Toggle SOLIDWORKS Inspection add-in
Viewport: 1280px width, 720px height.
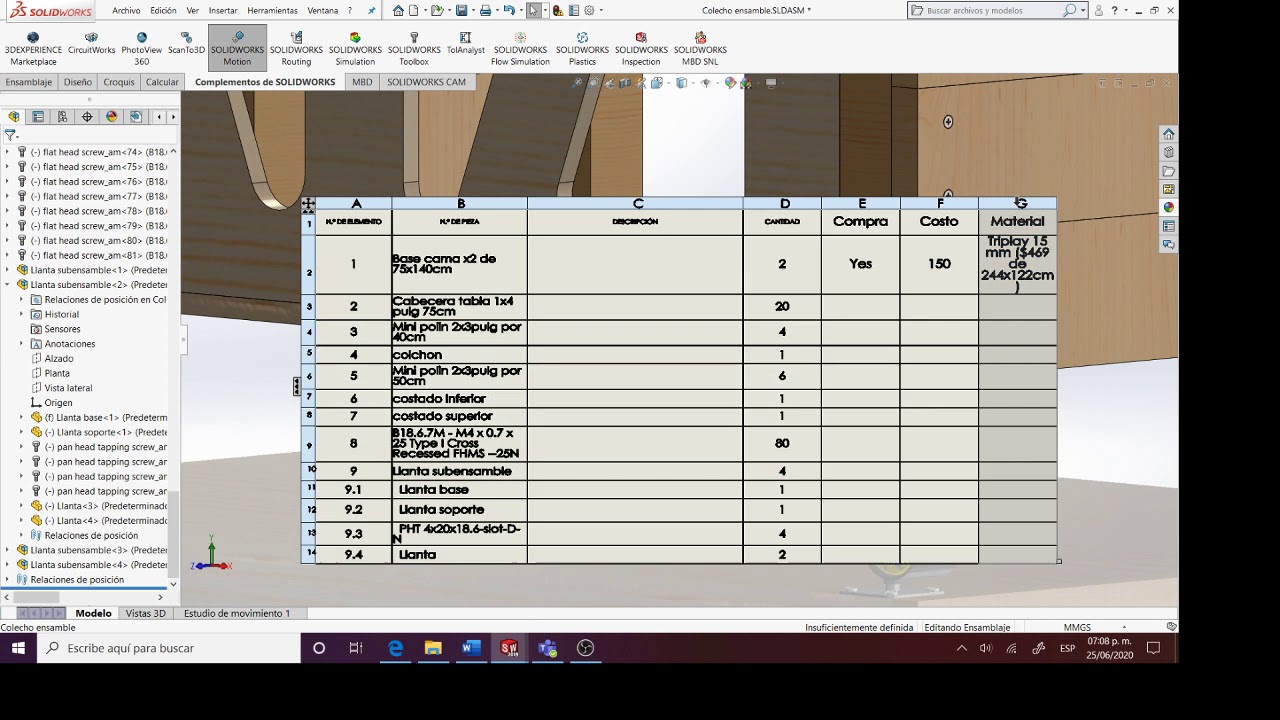(641, 49)
